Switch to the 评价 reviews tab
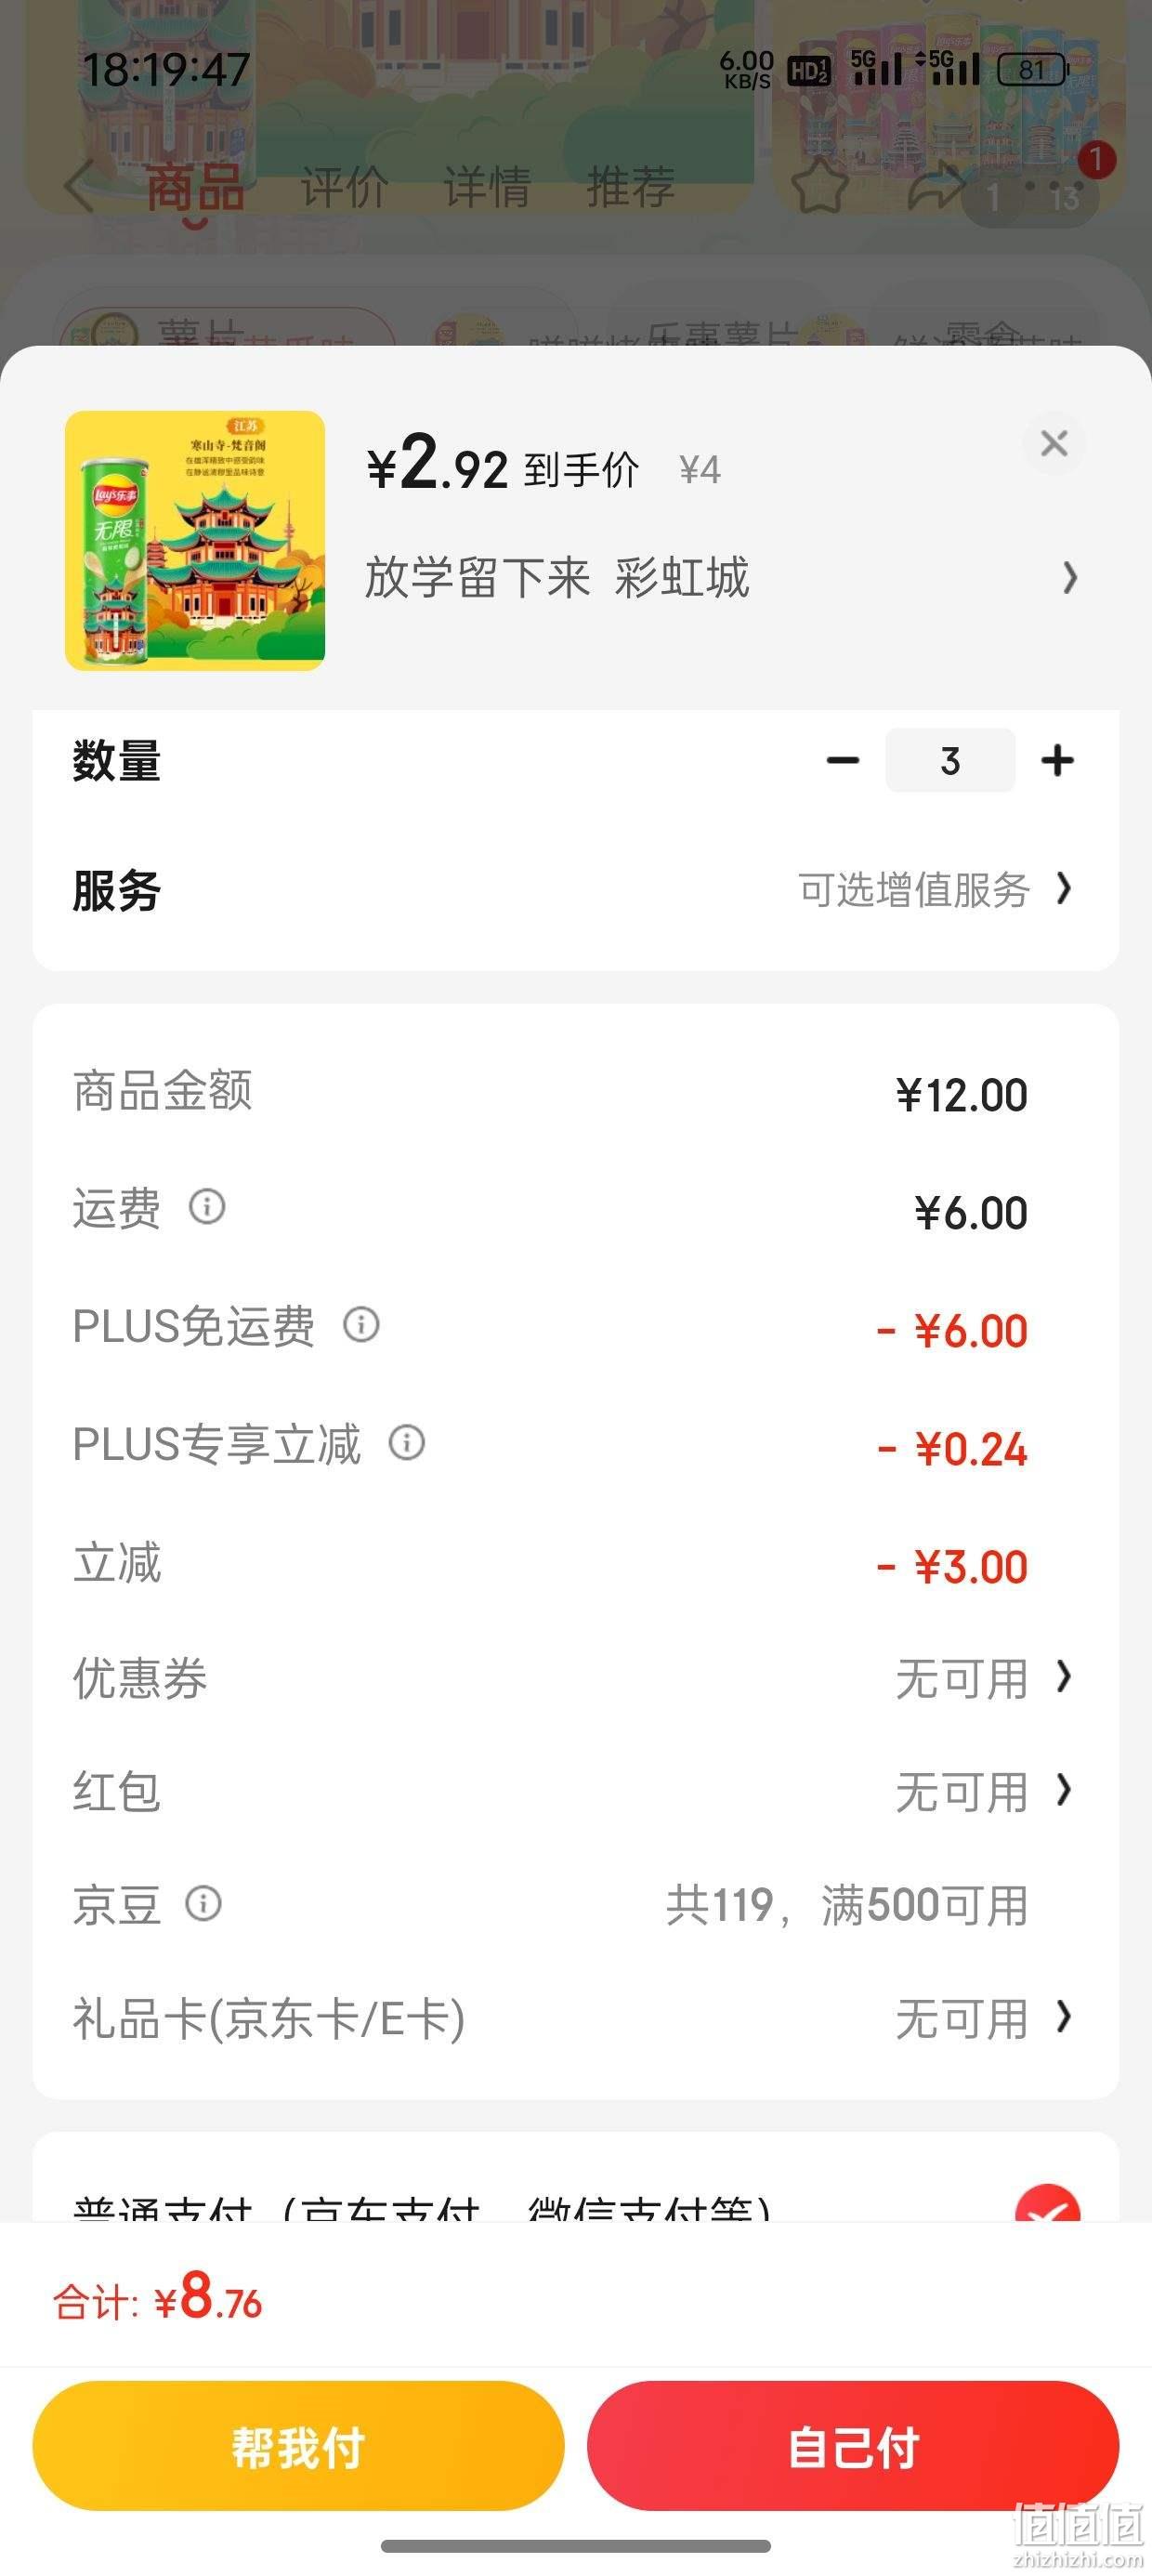 point(344,187)
